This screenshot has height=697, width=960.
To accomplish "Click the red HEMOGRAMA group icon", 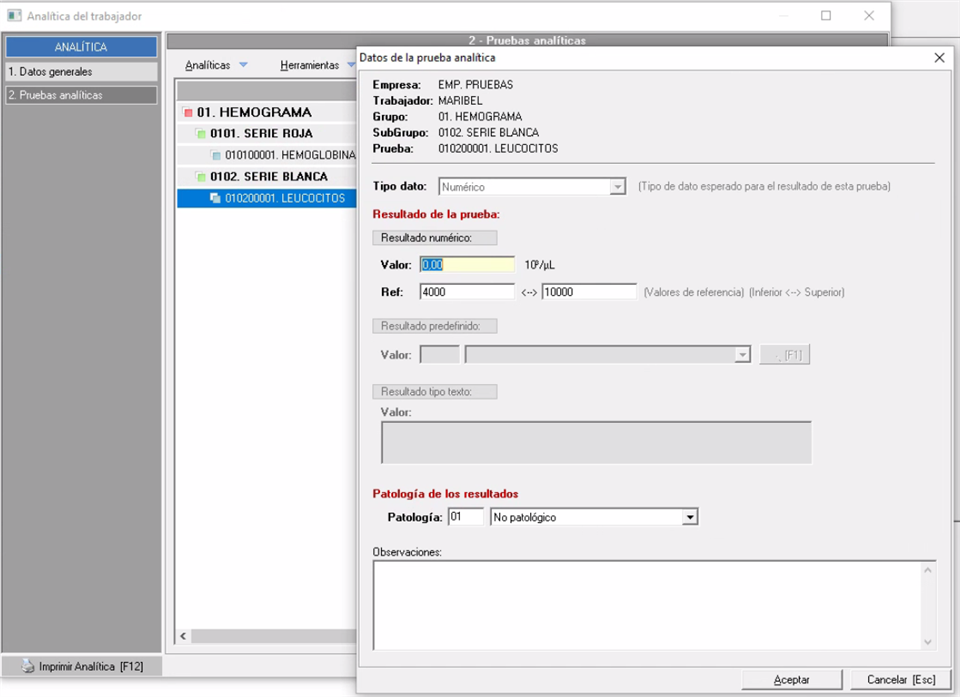I will [188, 113].
